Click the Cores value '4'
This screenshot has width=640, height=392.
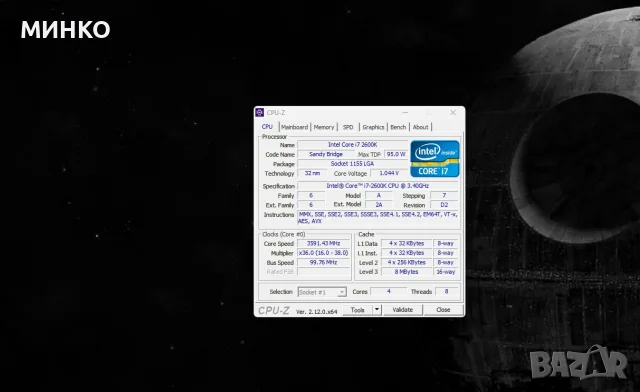pos(388,292)
